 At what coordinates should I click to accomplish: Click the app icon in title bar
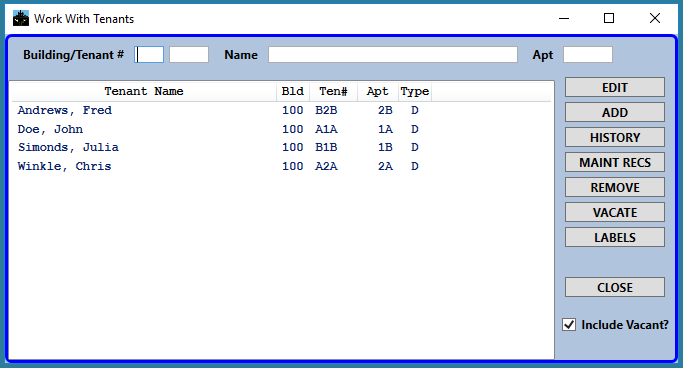pos(20,18)
